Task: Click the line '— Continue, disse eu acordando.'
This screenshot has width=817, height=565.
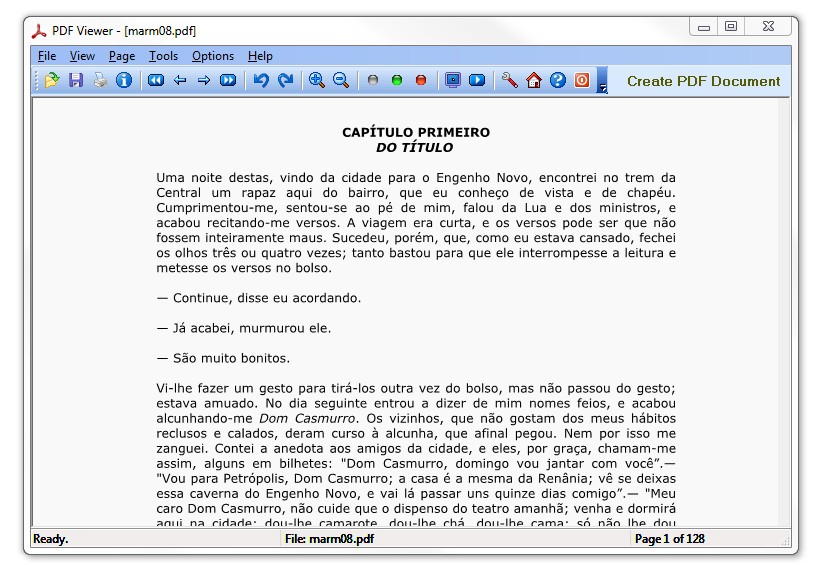Action: click(259, 298)
